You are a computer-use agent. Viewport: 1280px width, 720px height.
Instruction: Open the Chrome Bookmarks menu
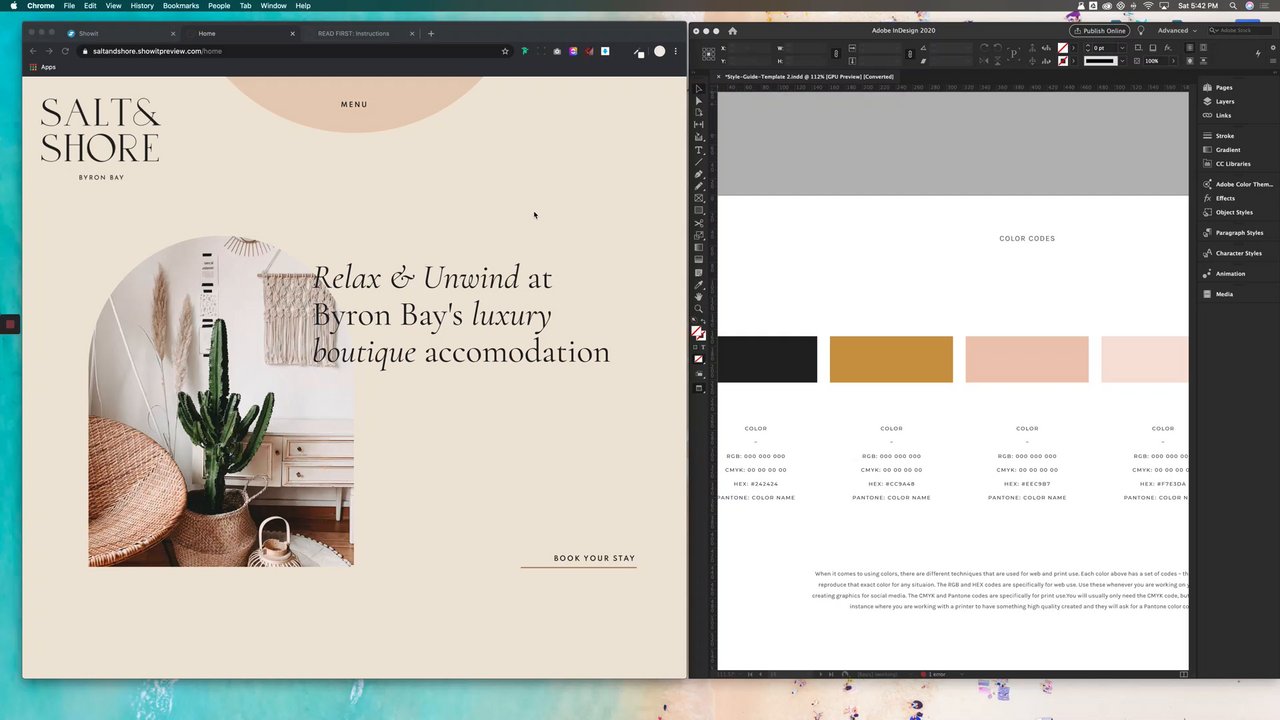pyautogui.click(x=181, y=6)
